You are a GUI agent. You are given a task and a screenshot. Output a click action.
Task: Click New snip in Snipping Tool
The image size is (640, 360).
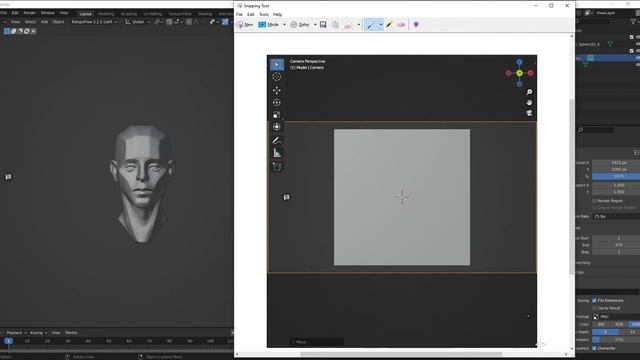click(x=245, y=24)
